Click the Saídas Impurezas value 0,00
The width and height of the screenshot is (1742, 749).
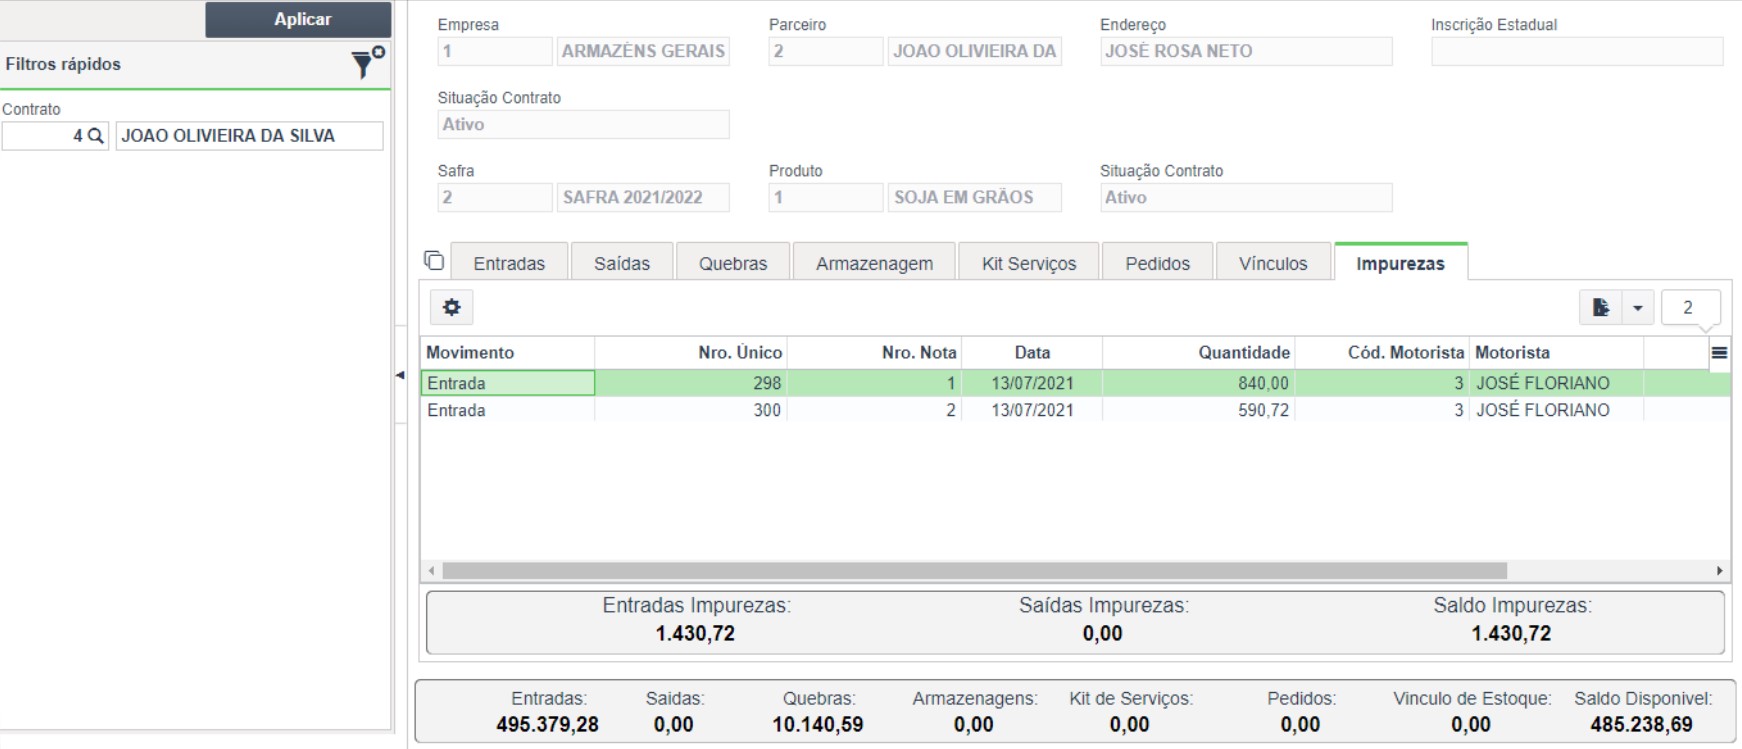point(1102,633)
